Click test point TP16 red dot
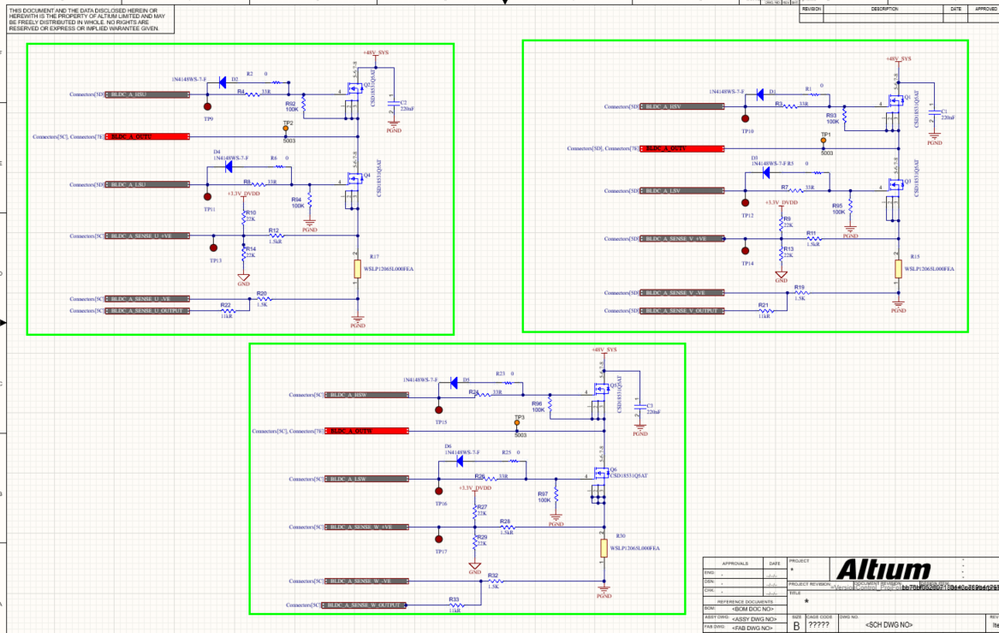 [438, 491]
